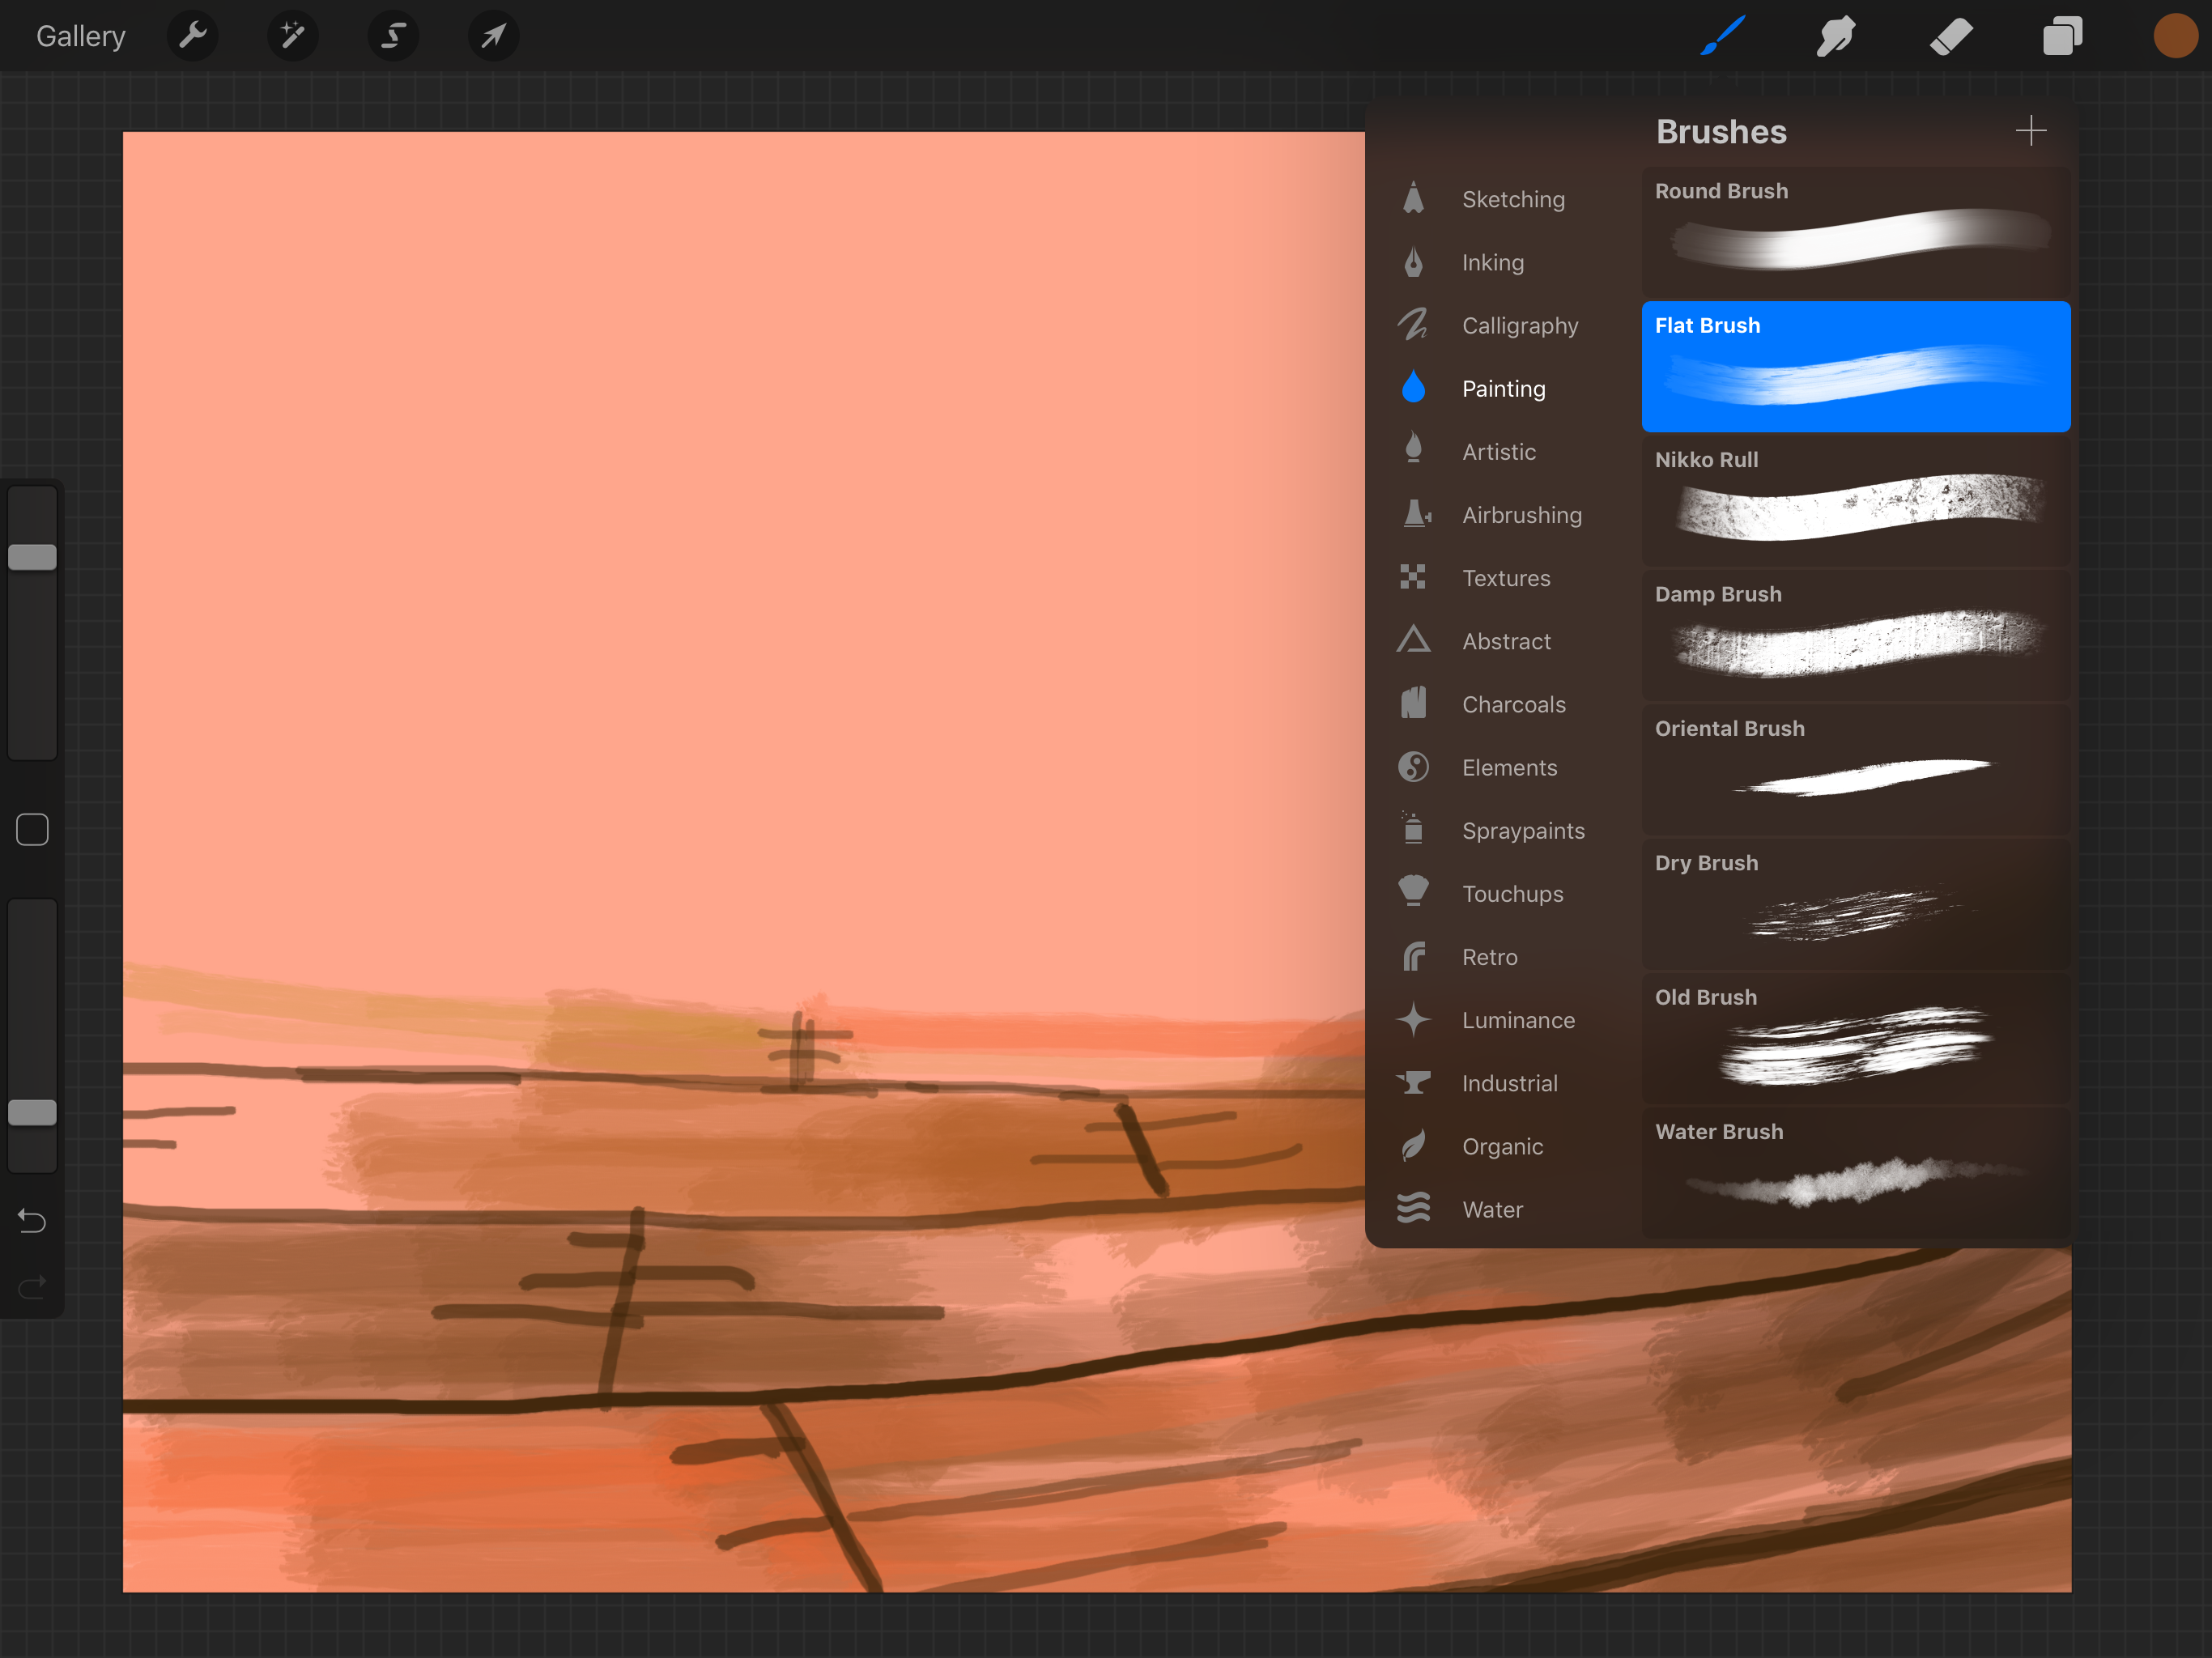Image resolution: width=2212 pixels, height=1658 pixels.
Task: Open the active color picker
Action: [x=2175, y=37]
